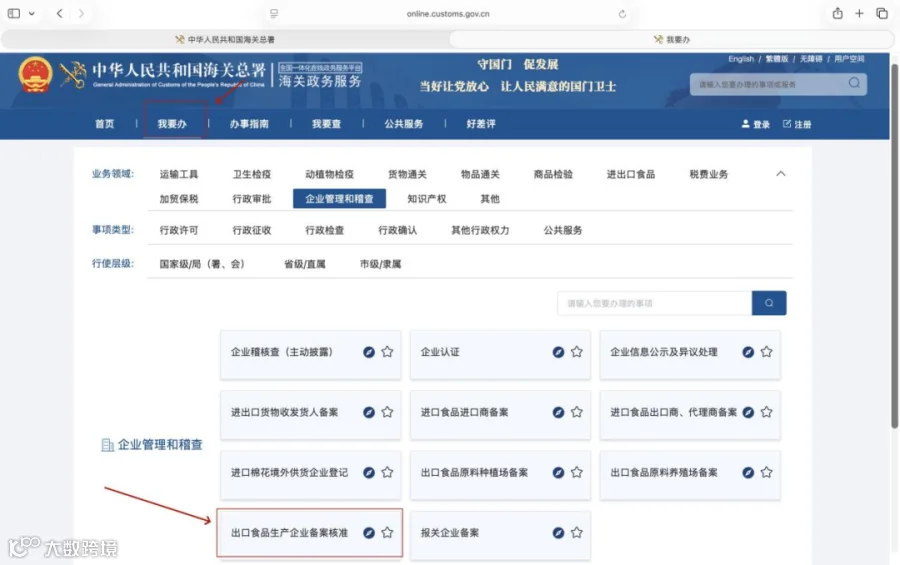Open 我要办 navigation item
This screenshot has width=900, height=565.
pyautogui.click(x=172, y=124)
